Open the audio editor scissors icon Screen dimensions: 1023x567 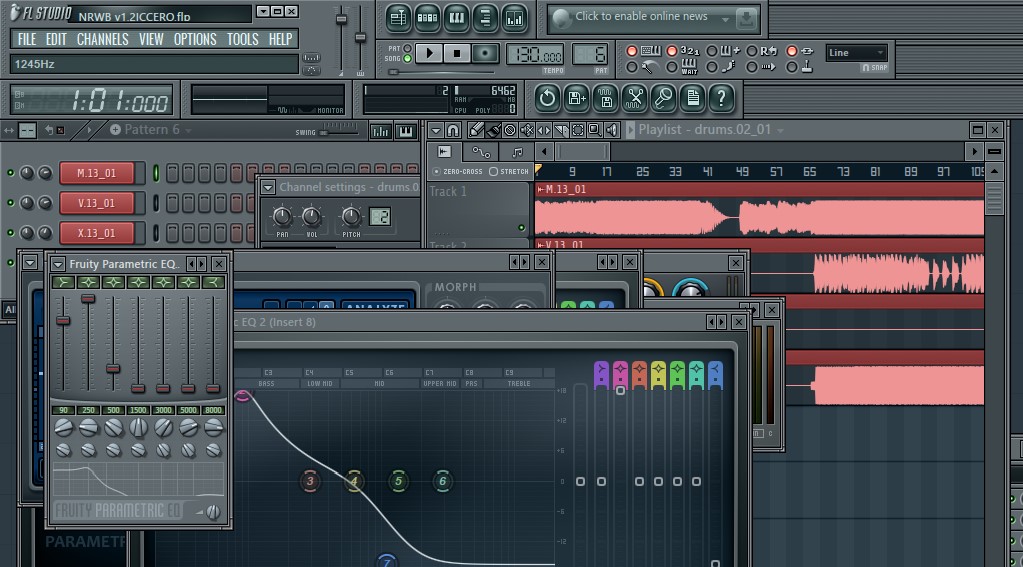tap(634, 98)
